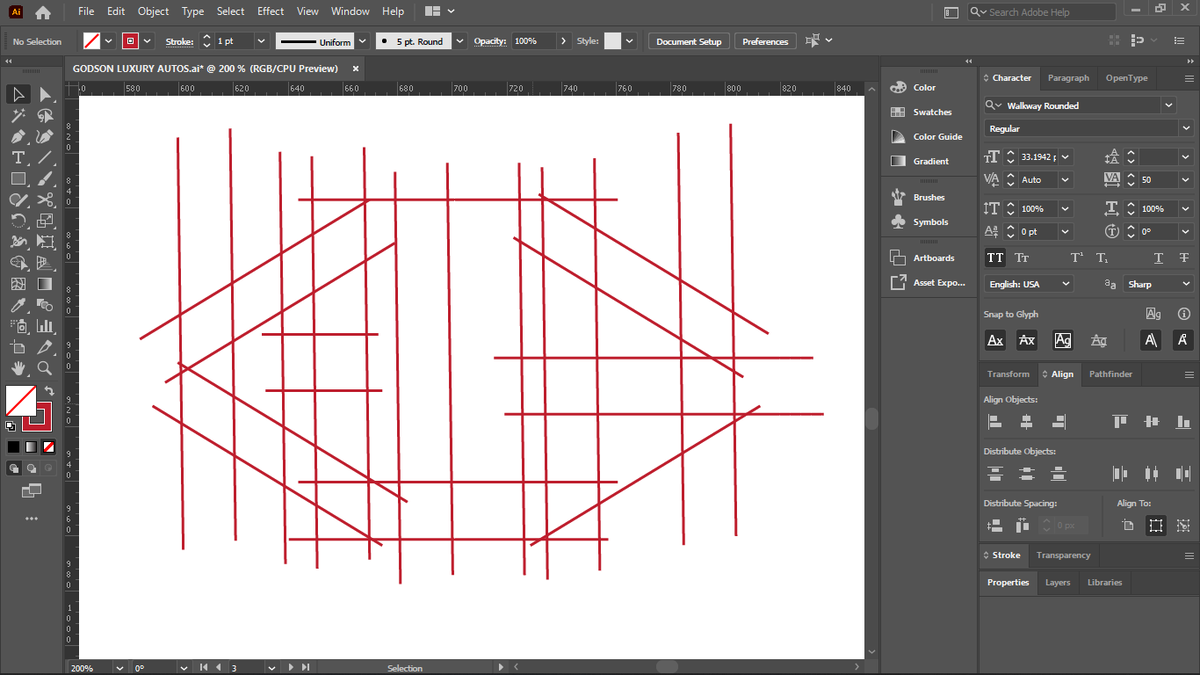Select the Magic Wand tool
1200x675 pixels.
18,116
